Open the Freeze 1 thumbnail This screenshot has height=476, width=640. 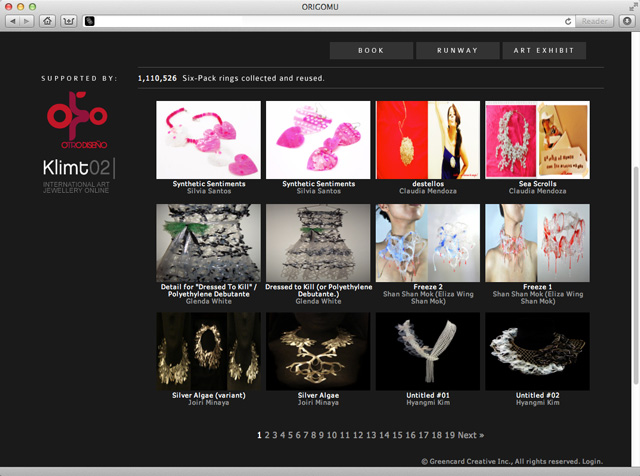click(537, 243)
